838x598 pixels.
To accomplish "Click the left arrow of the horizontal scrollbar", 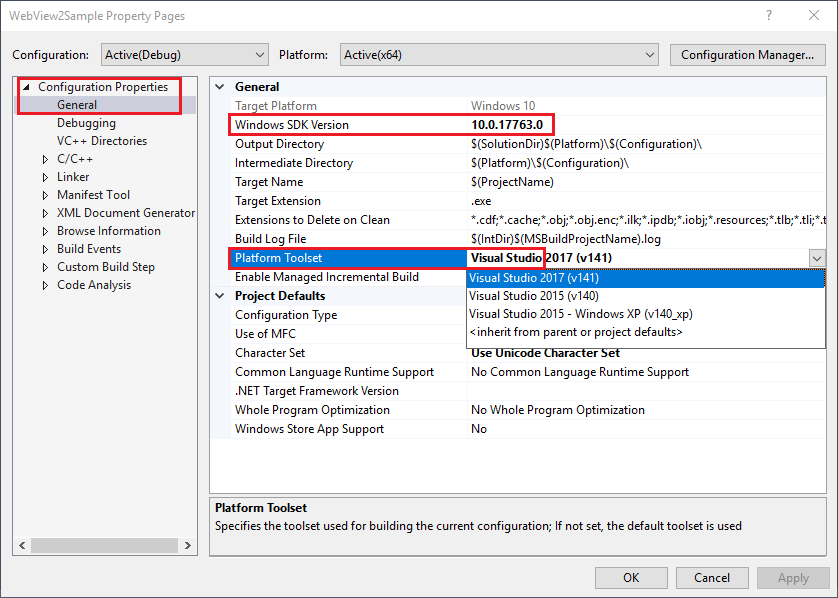I will pos(22,545).
